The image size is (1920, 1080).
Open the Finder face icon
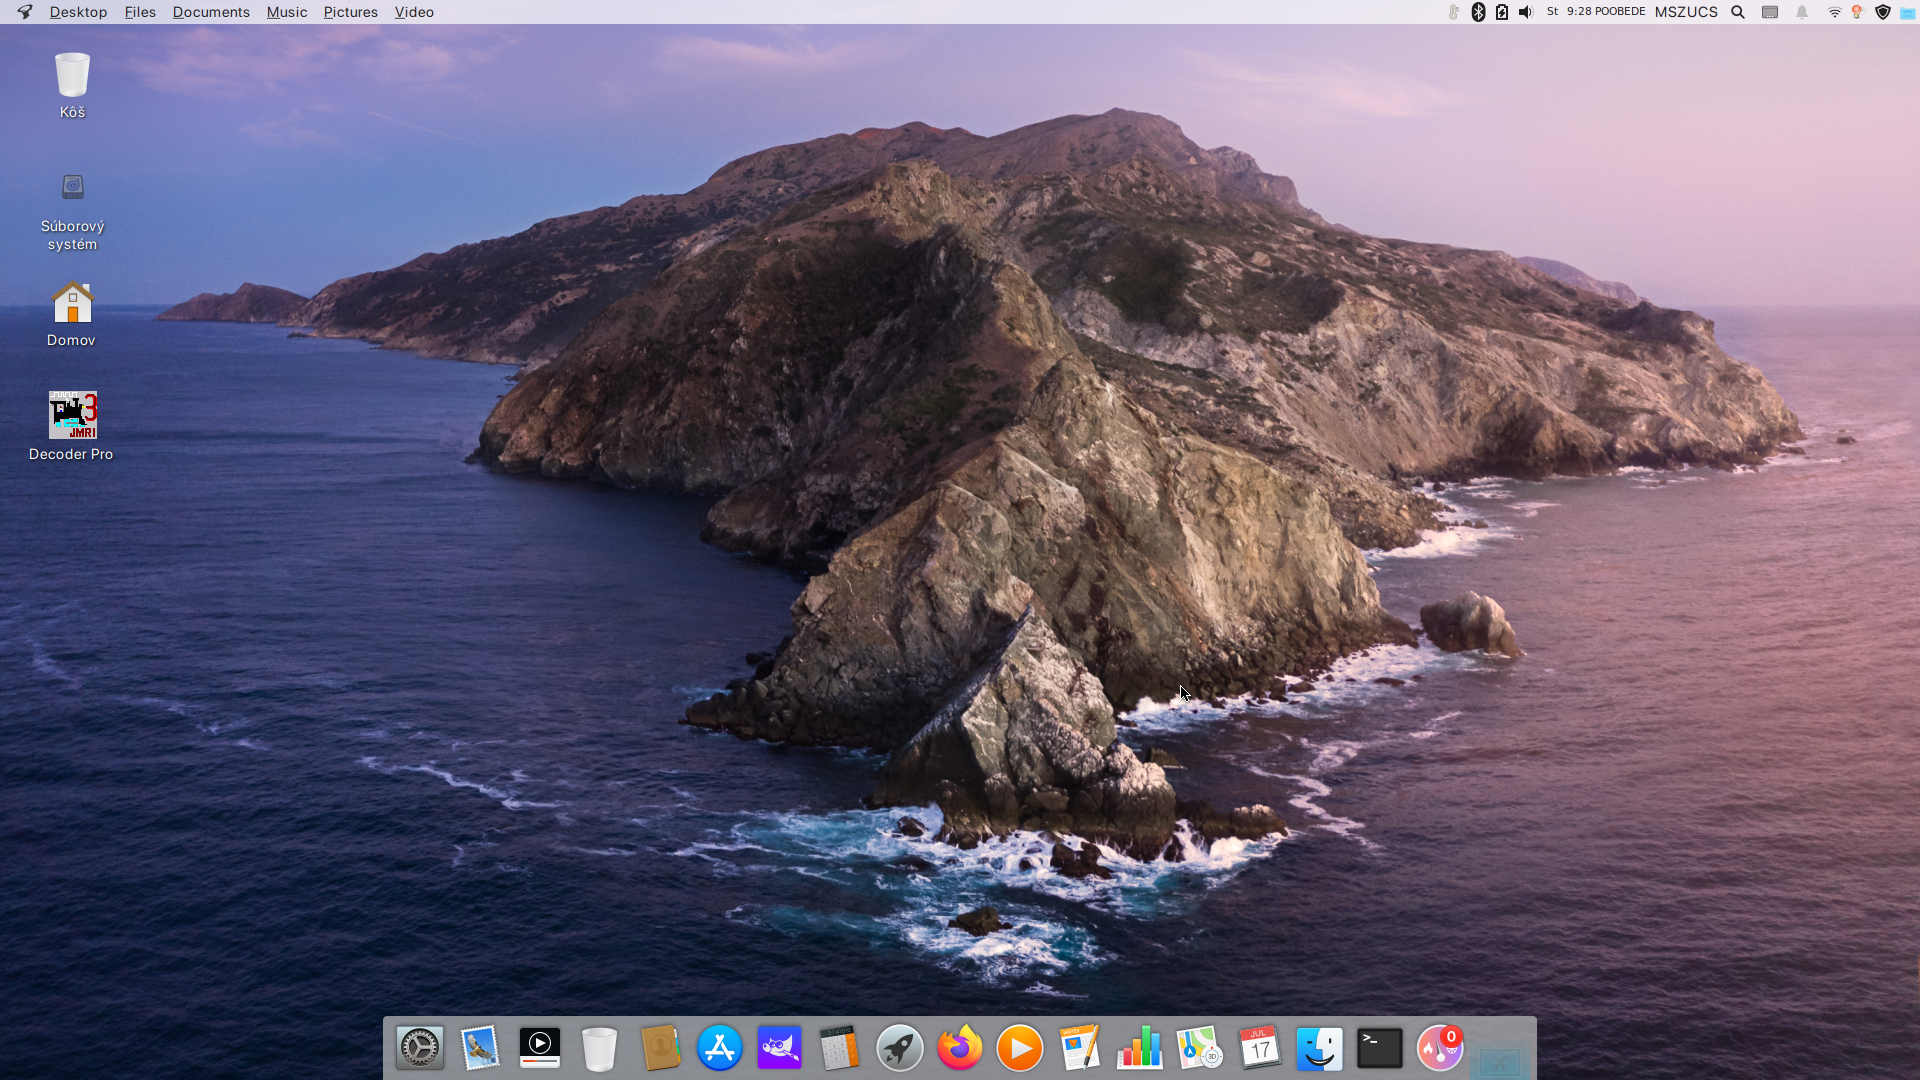pyautogui.click(x=1319, y=1049)
